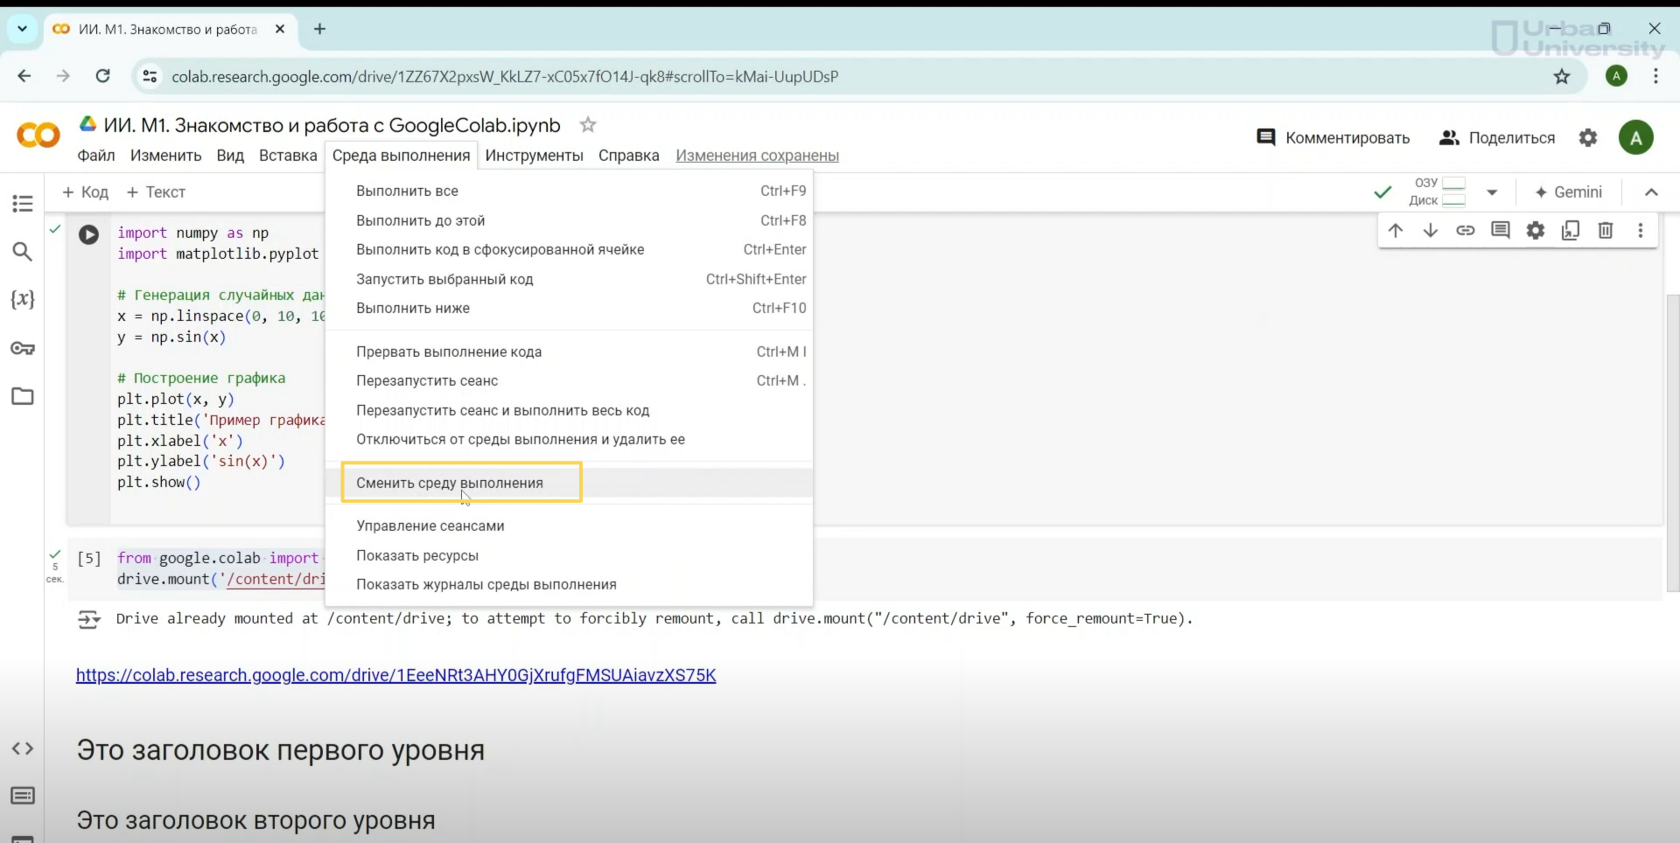Collapse the header with the chevron up
The height and width of the screenshot is (843, 1680).
[1651, 192]
